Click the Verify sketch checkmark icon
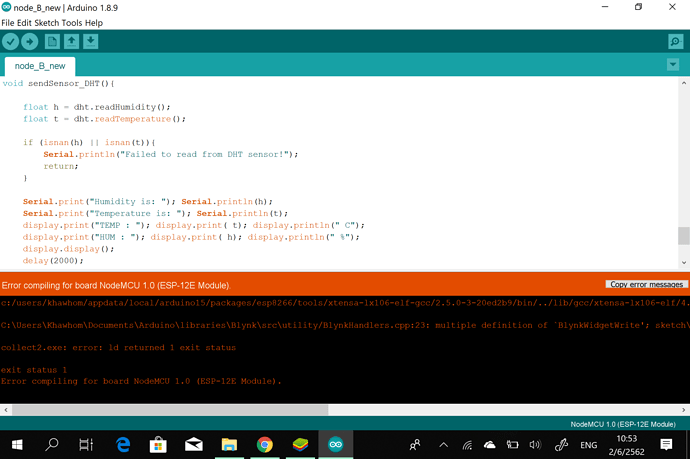 coord(11,42)
